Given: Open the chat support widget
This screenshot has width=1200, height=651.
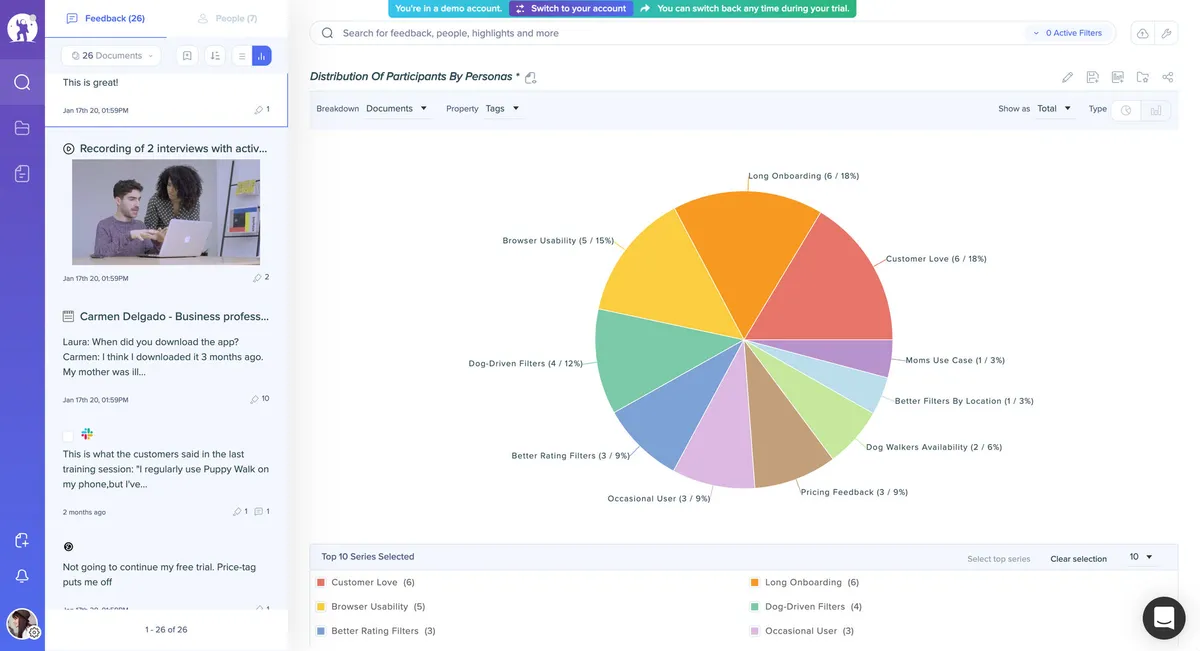Looking at the screenshot, I should (x=1163, y=618).
